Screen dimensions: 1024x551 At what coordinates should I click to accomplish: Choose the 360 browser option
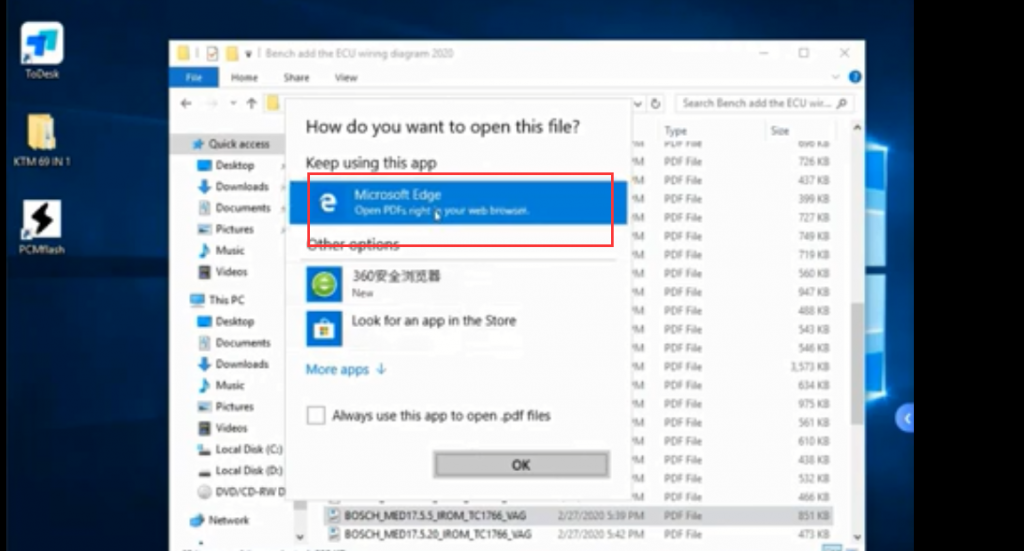point(458,284)
